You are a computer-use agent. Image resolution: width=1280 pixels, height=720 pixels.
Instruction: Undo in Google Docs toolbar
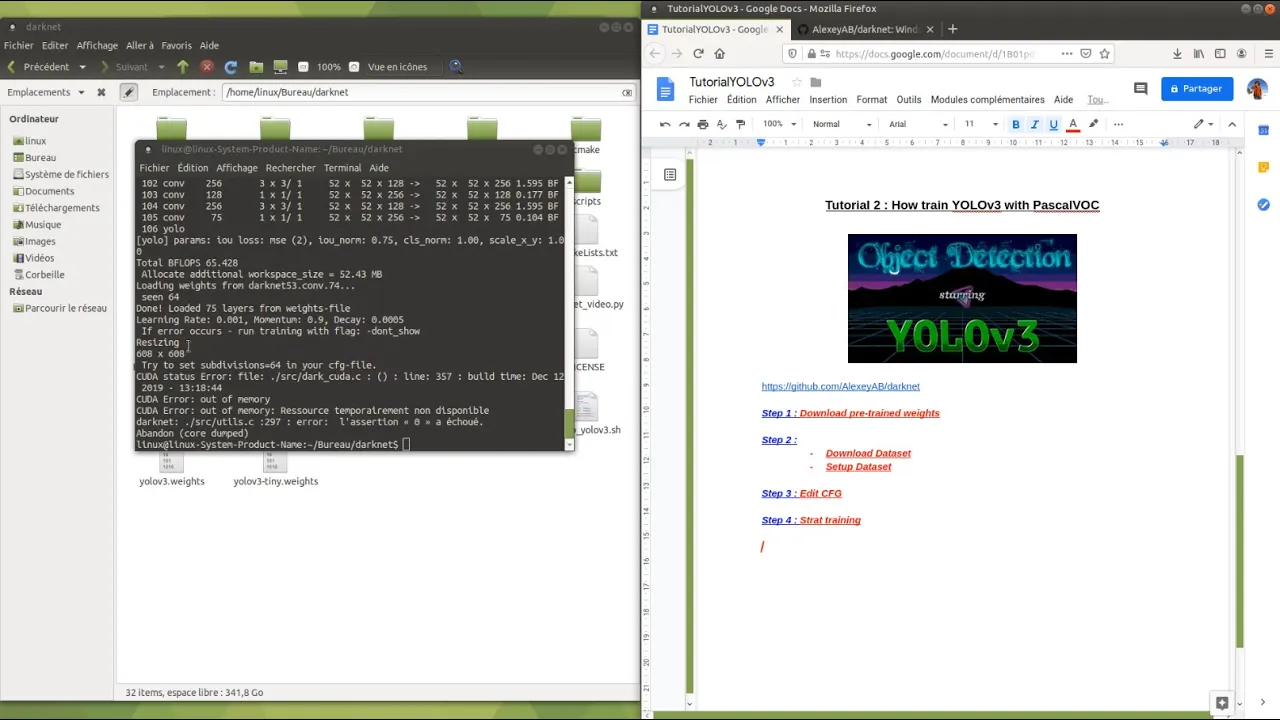click(665, 124)
